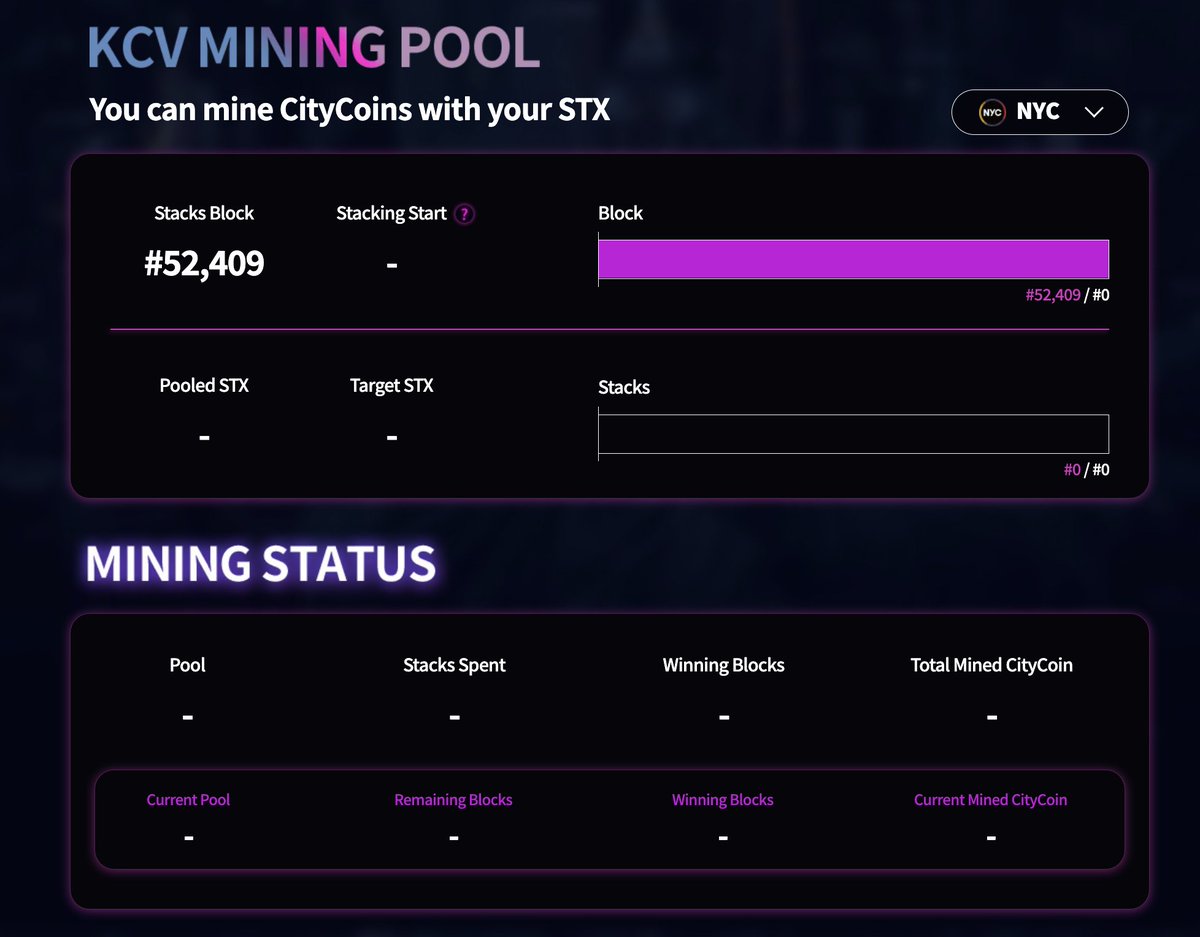Click the 'Current Pool' label

click(188, 800)
